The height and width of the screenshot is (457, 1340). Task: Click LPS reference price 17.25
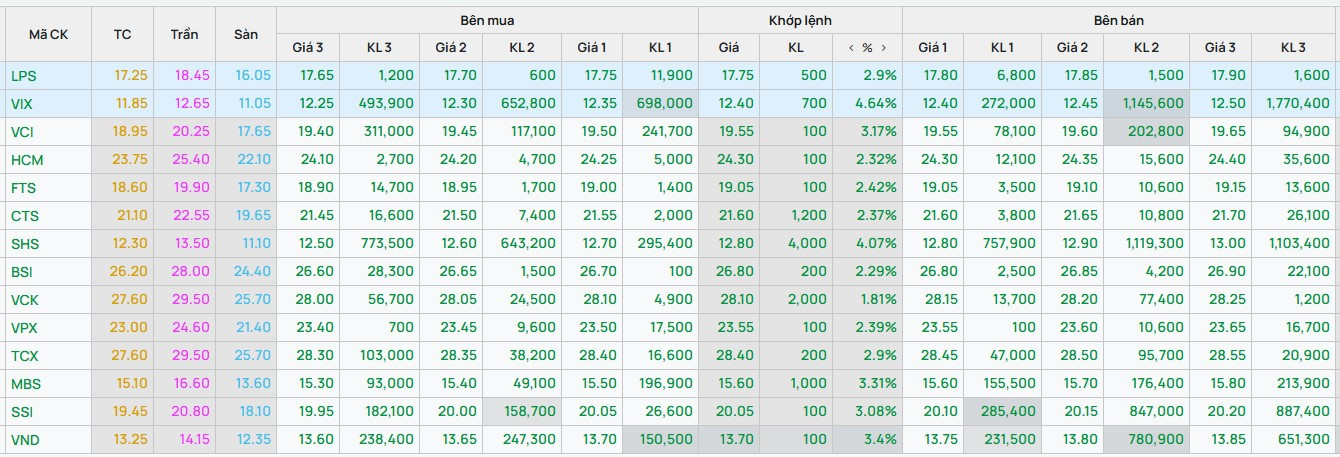131,75
